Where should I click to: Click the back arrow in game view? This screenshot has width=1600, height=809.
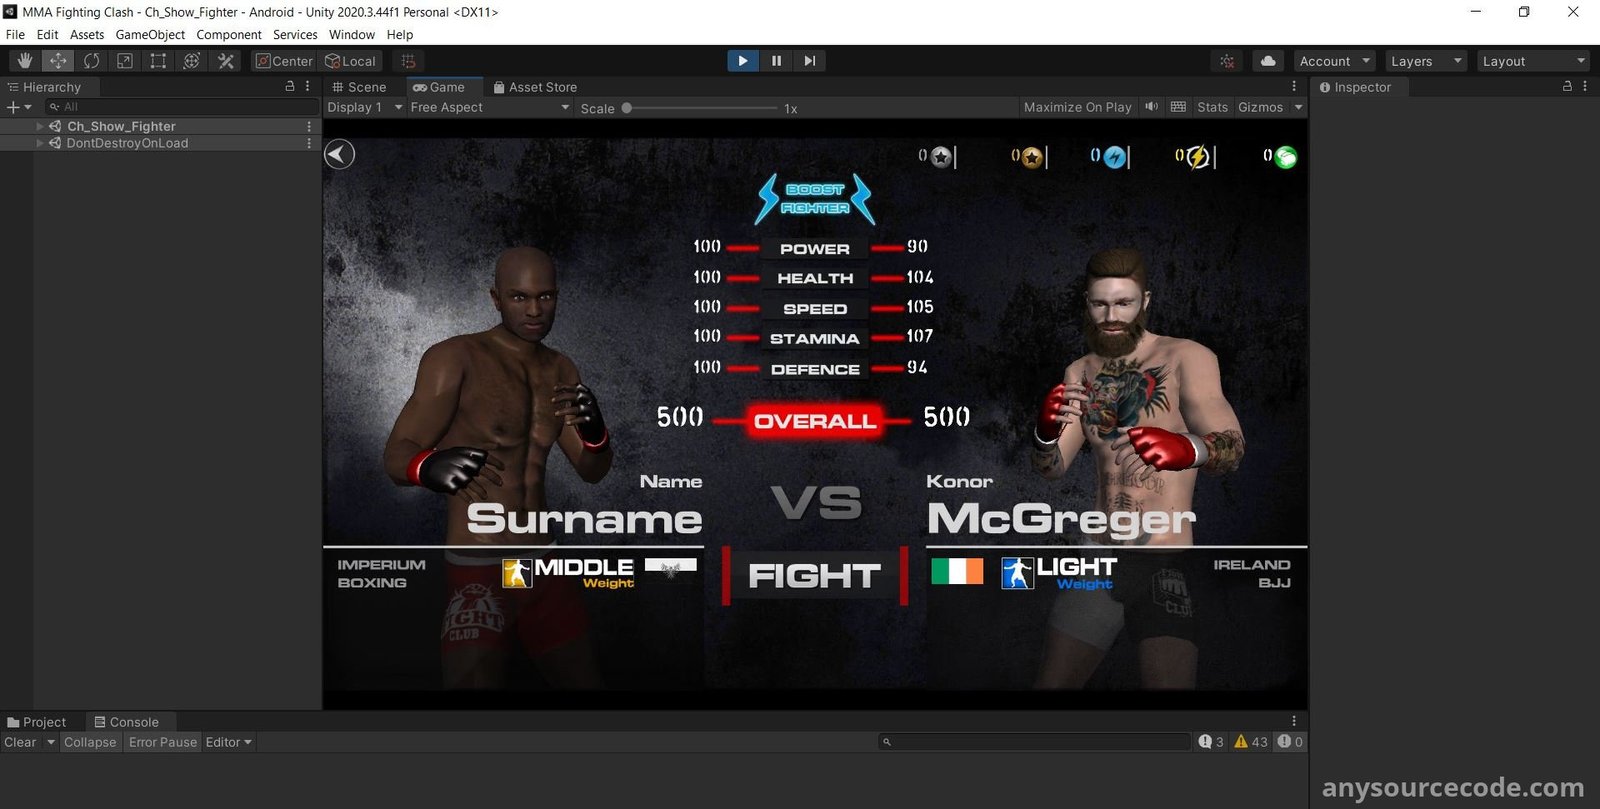click(x=340, y=154)
